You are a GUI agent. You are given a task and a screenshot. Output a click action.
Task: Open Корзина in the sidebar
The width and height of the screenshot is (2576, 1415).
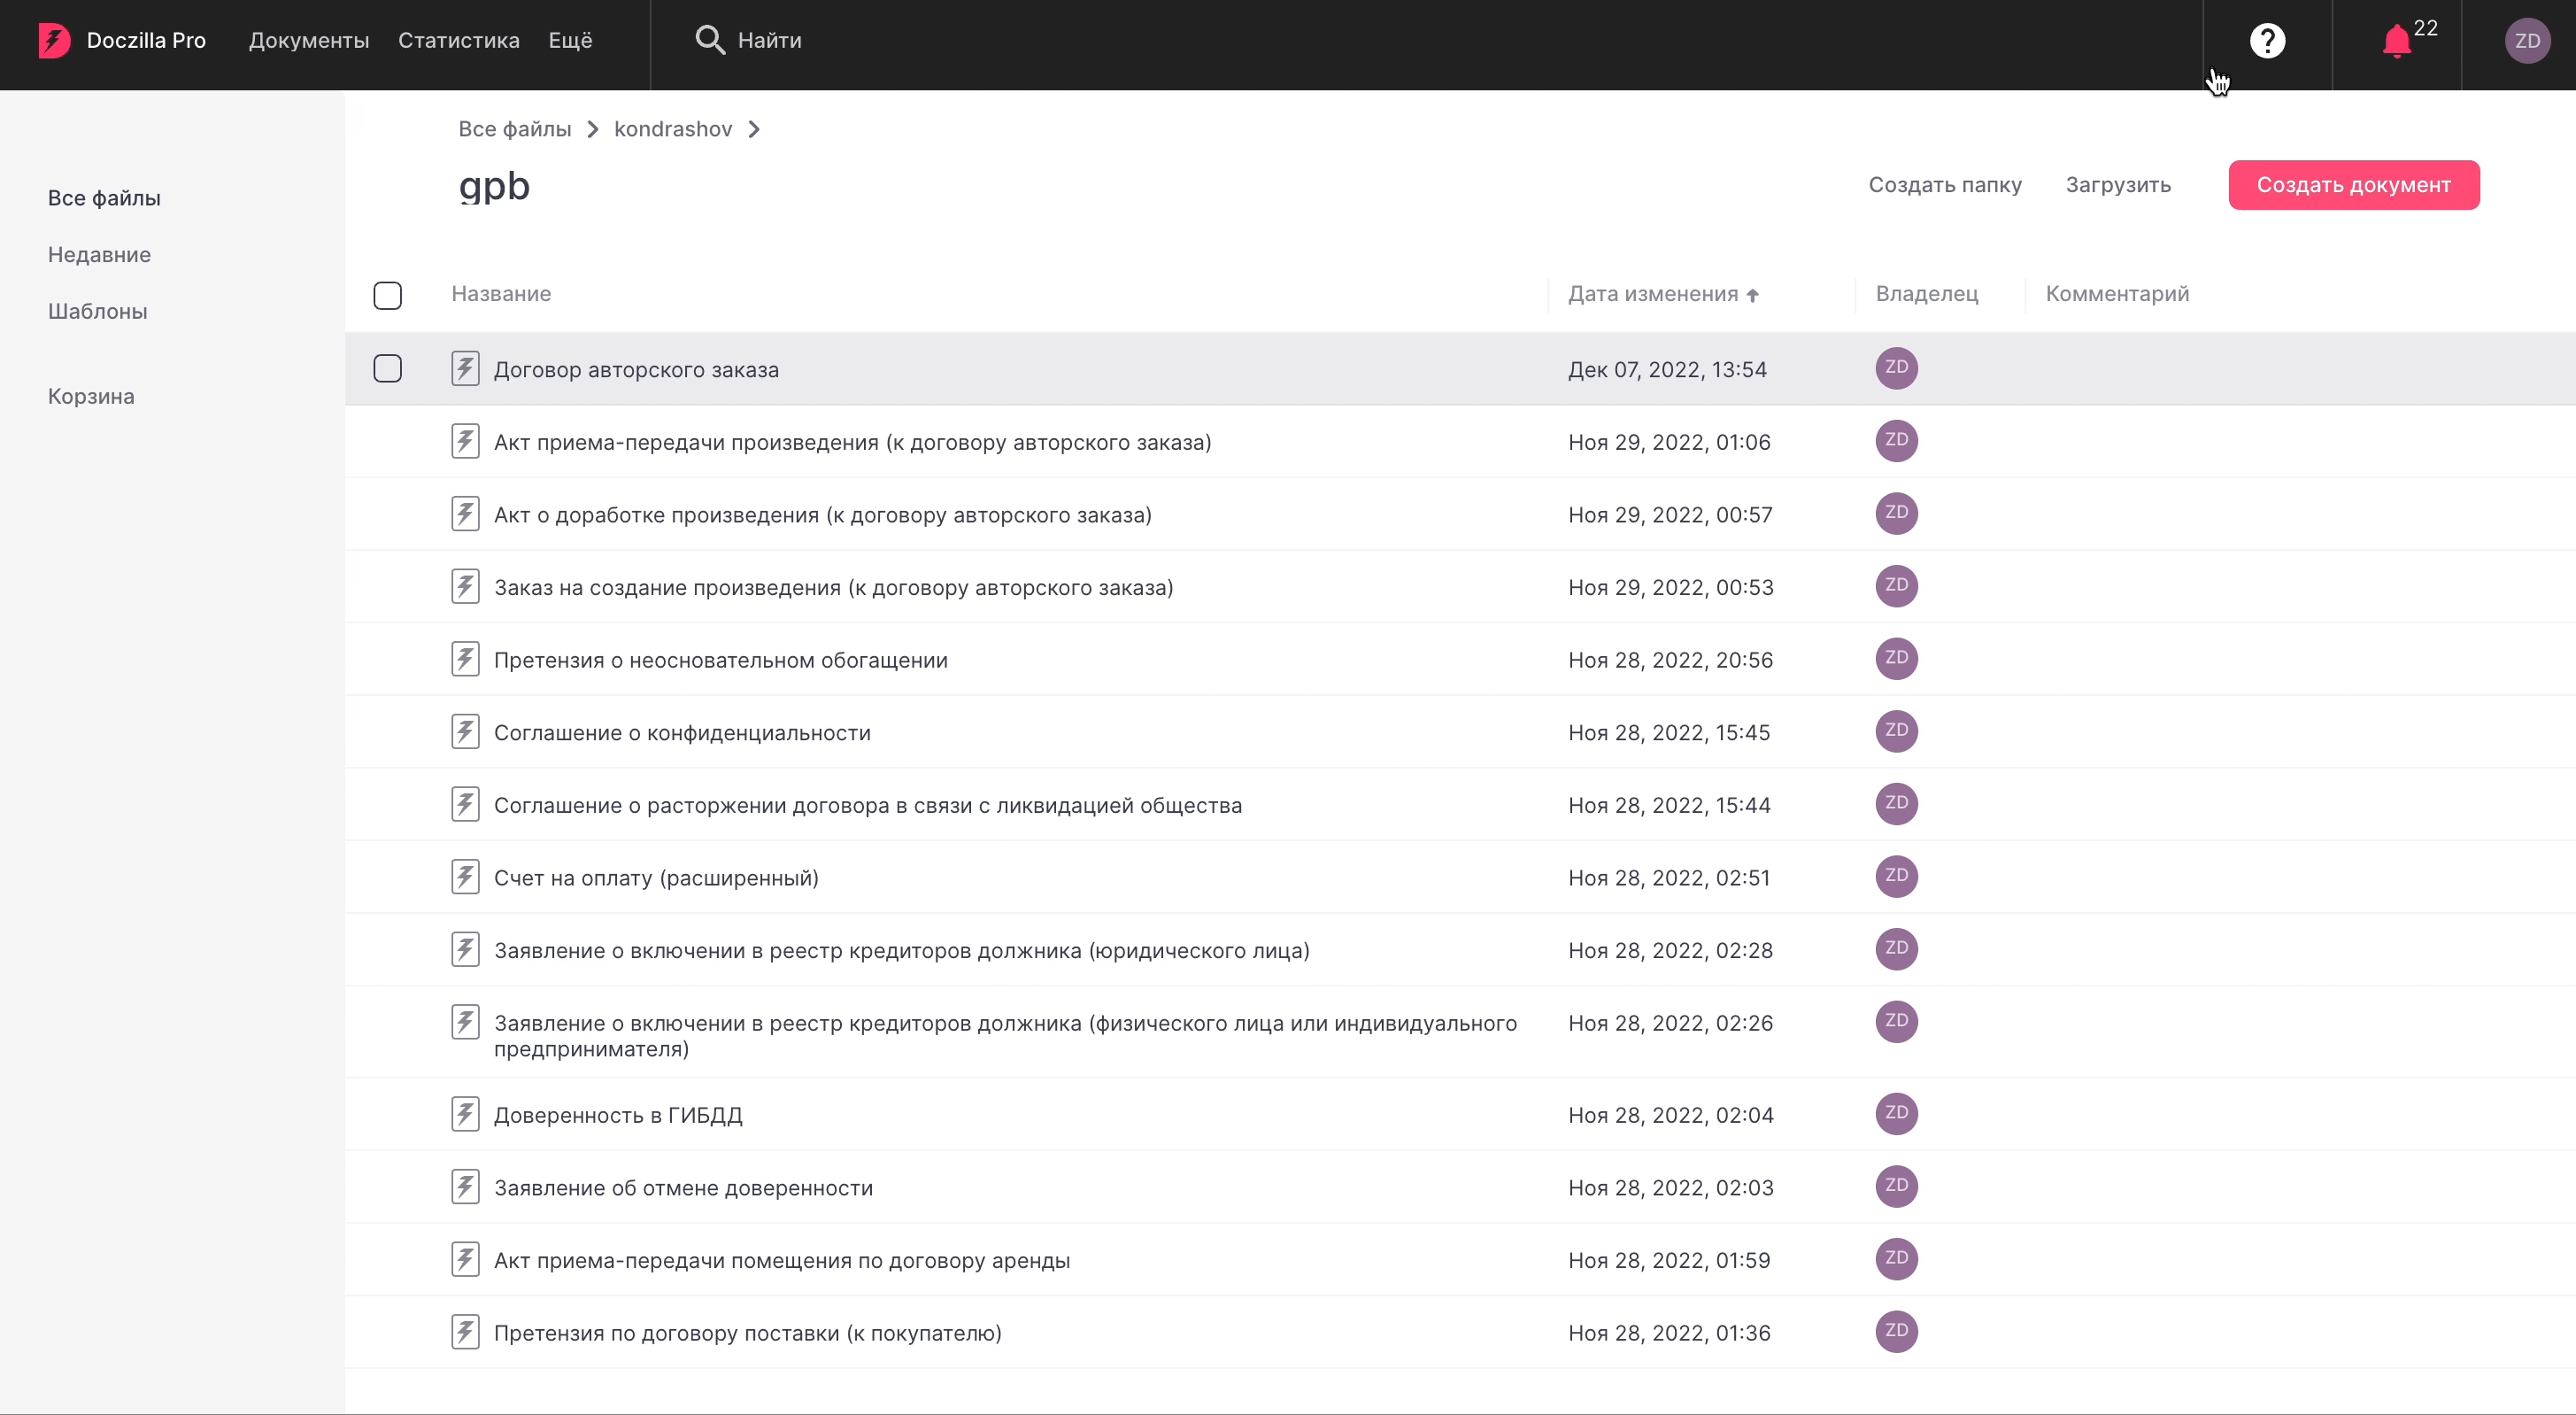click(91, 396)
